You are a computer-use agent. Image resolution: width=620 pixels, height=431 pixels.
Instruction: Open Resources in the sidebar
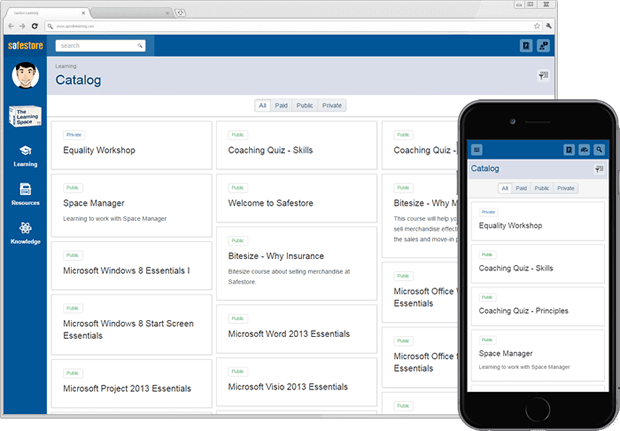(x=25, y=195)
